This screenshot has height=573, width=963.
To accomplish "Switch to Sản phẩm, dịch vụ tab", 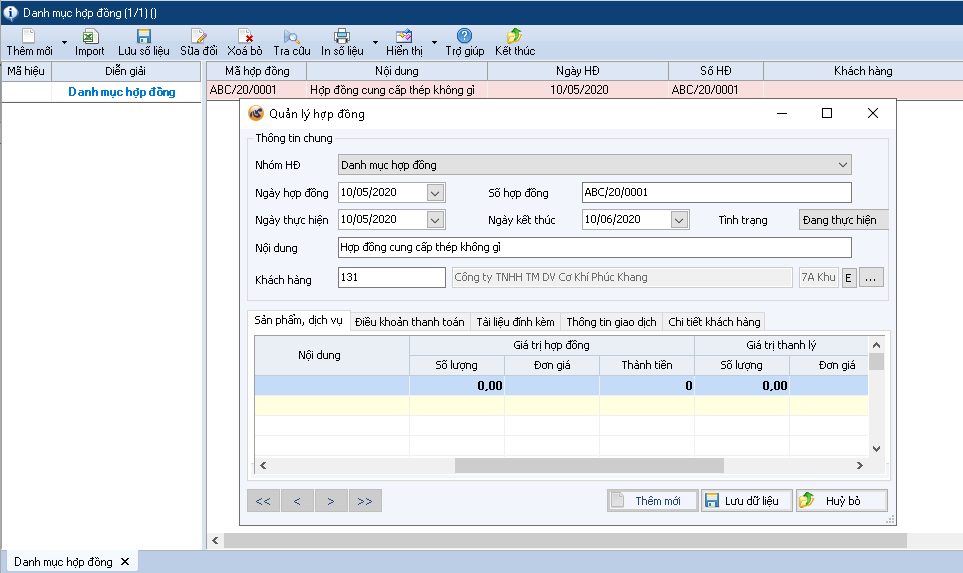I will 298,321.
